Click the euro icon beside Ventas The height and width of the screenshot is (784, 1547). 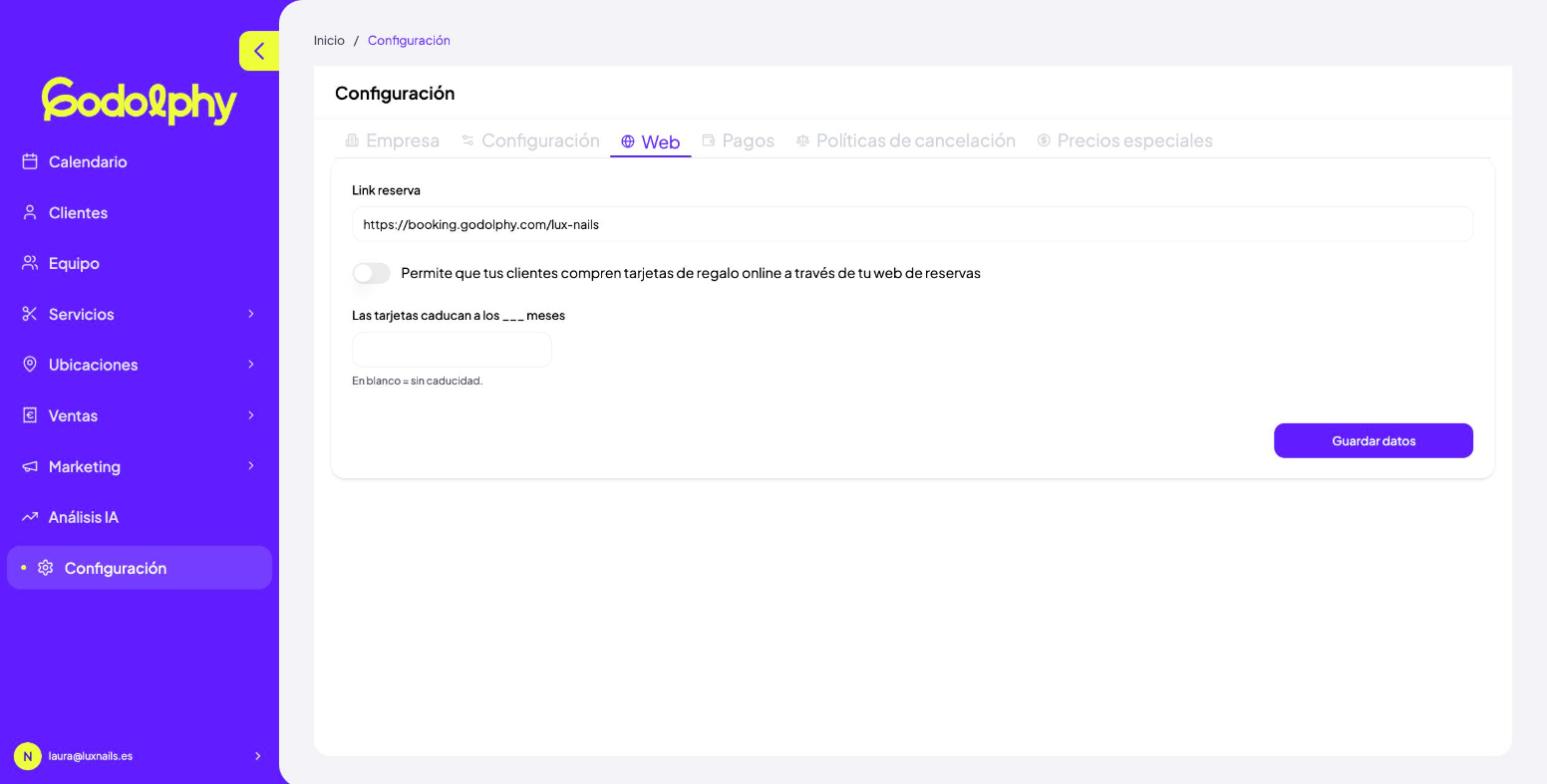[x=30, y=416]
